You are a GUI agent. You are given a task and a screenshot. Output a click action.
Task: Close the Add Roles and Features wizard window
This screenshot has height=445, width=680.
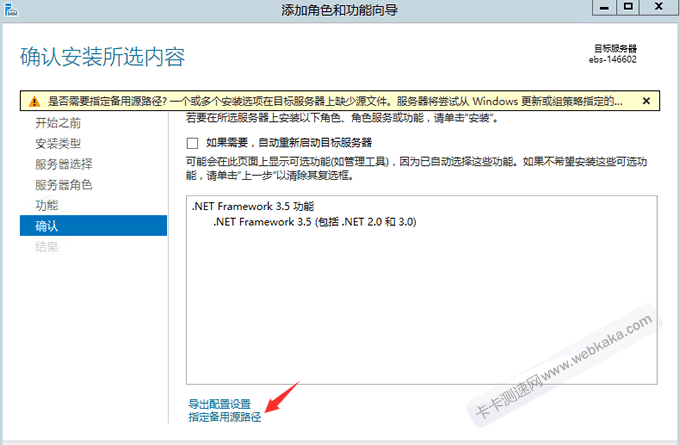click(659, 7)
